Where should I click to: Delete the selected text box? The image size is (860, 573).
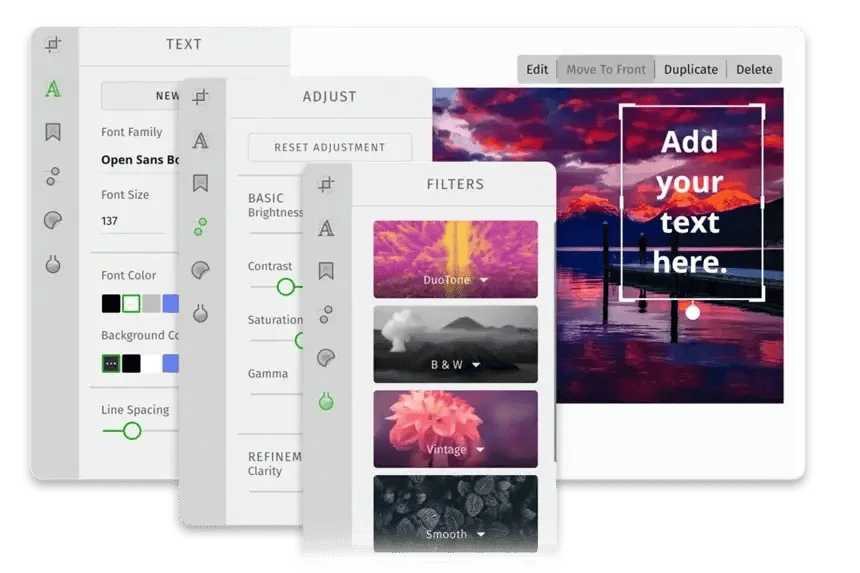754,70
